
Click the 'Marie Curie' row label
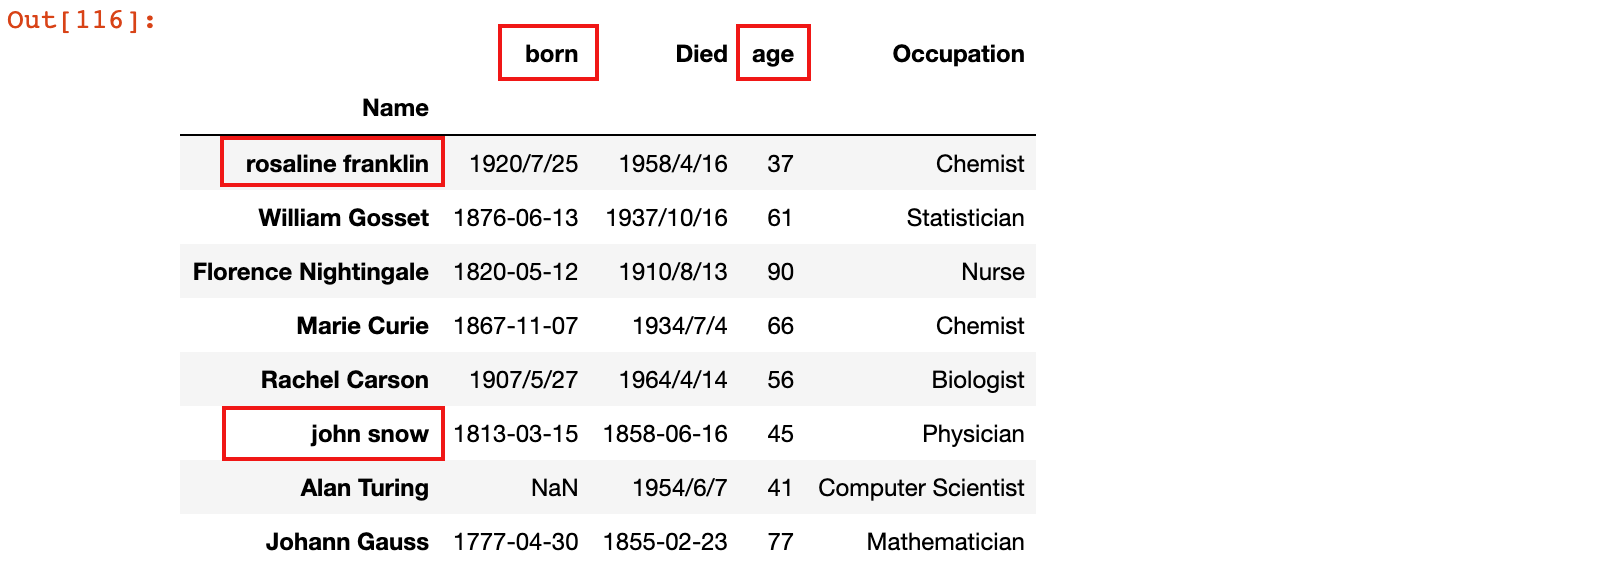click(x=362, y=326)
